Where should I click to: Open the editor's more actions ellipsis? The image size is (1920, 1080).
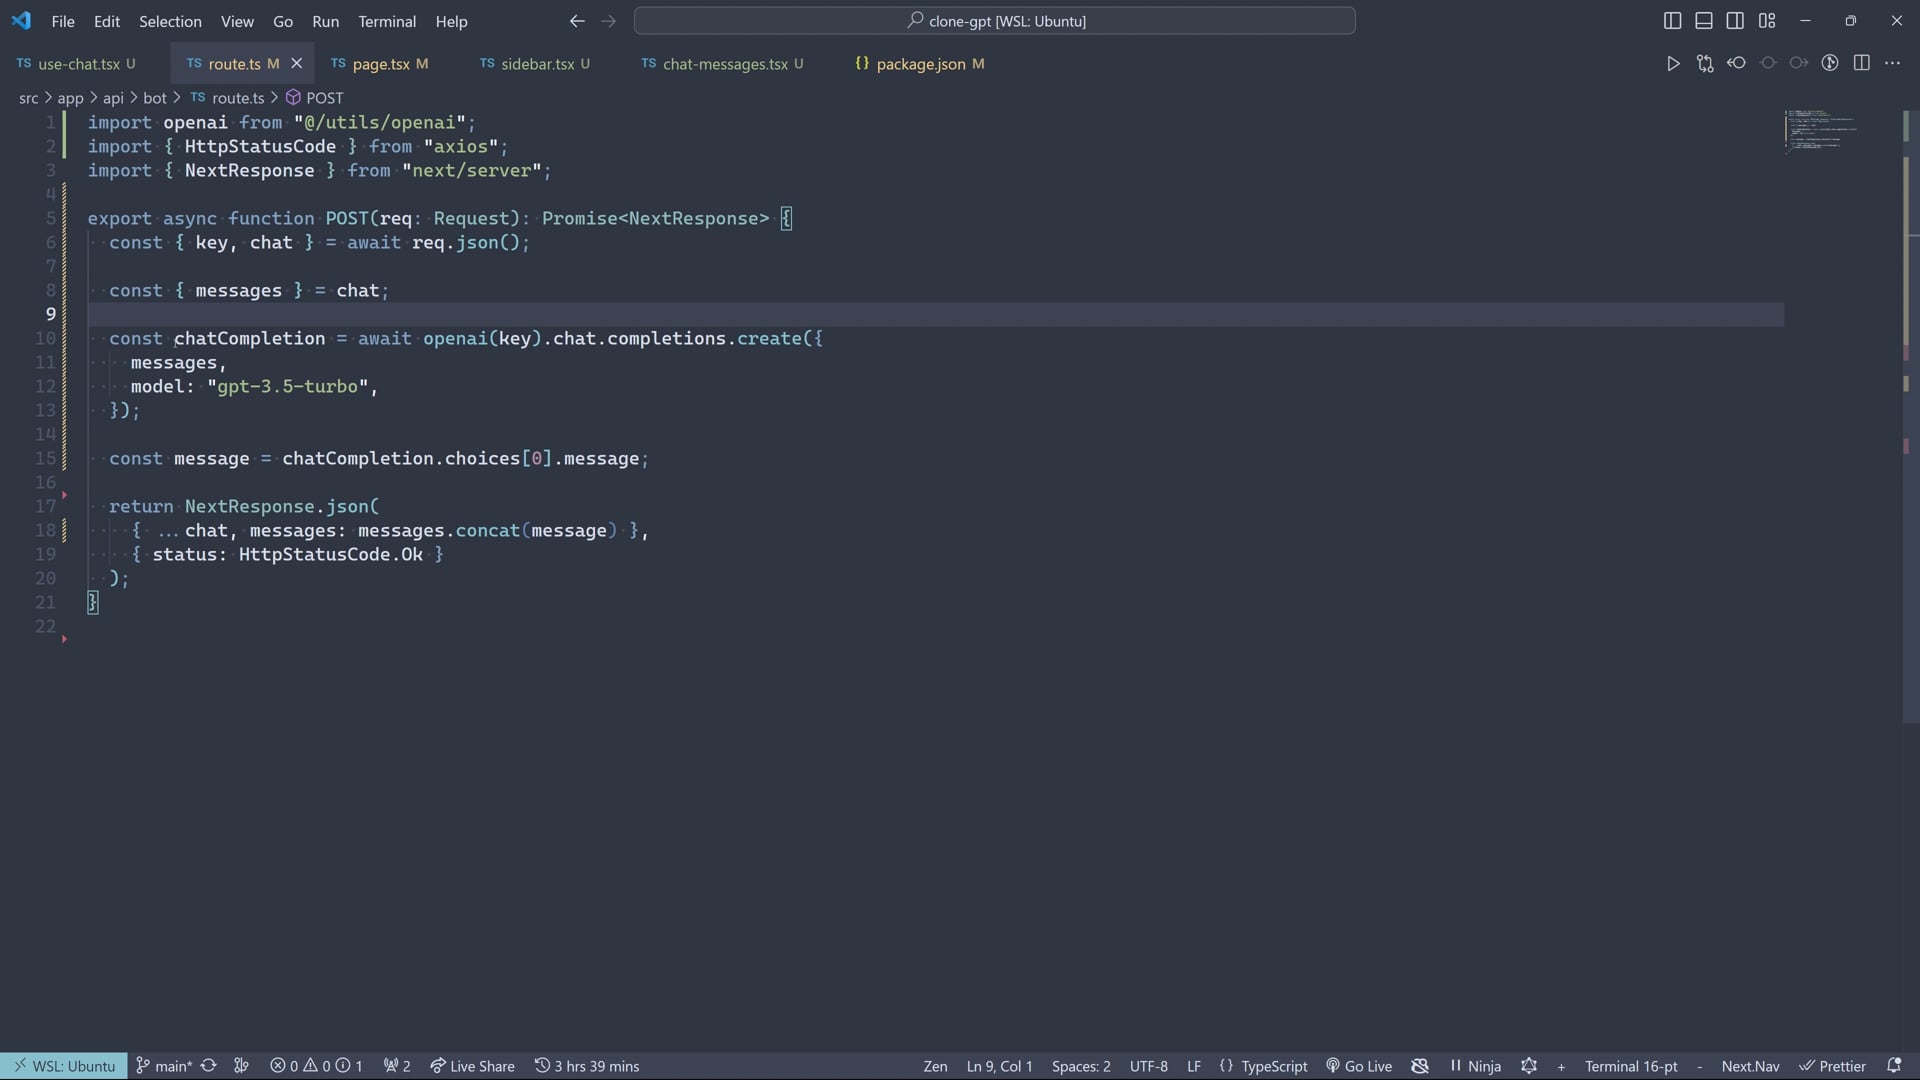(x=1892, y=63)
